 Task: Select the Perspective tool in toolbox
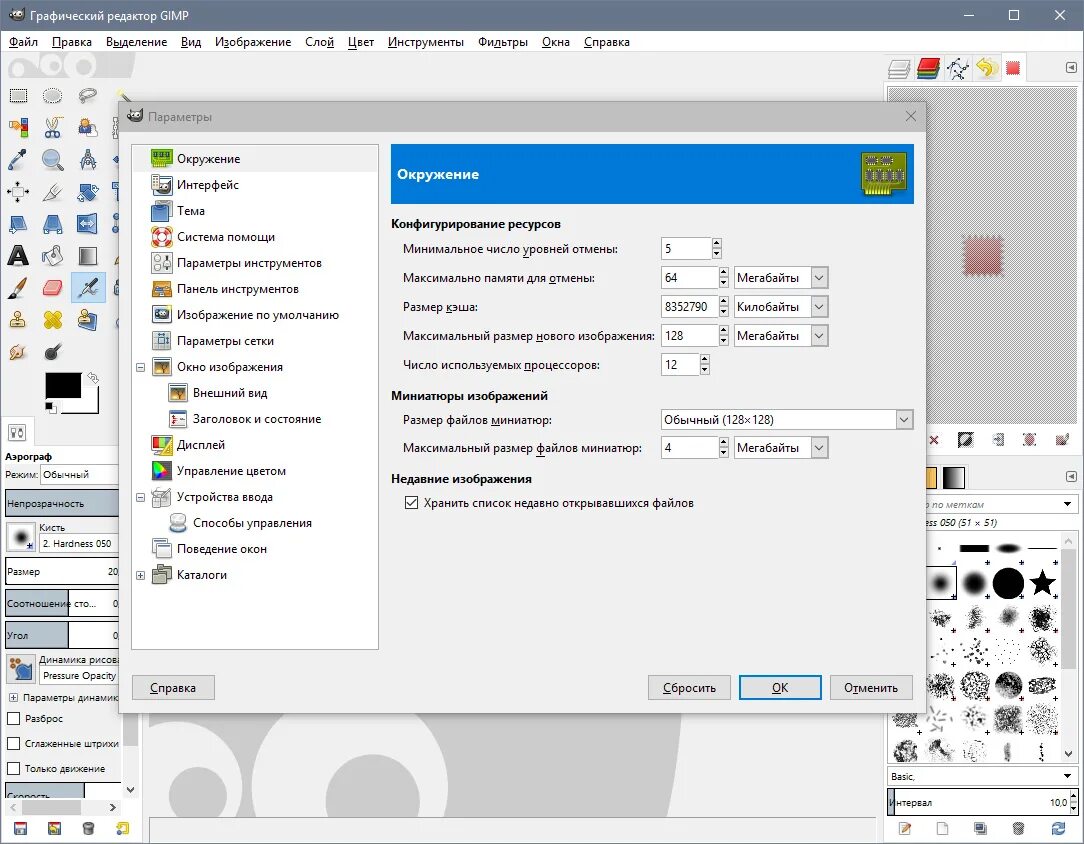[x=53, y=224]
